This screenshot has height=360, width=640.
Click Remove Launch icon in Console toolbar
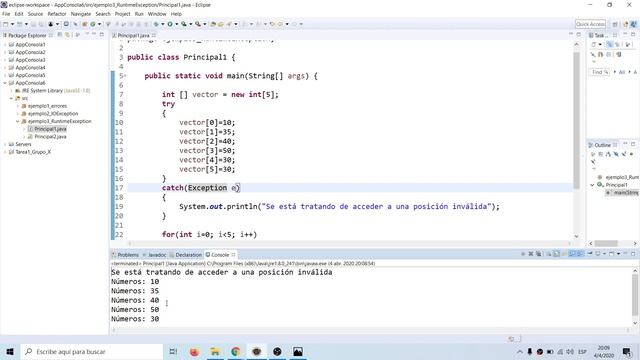click(531, 254)
